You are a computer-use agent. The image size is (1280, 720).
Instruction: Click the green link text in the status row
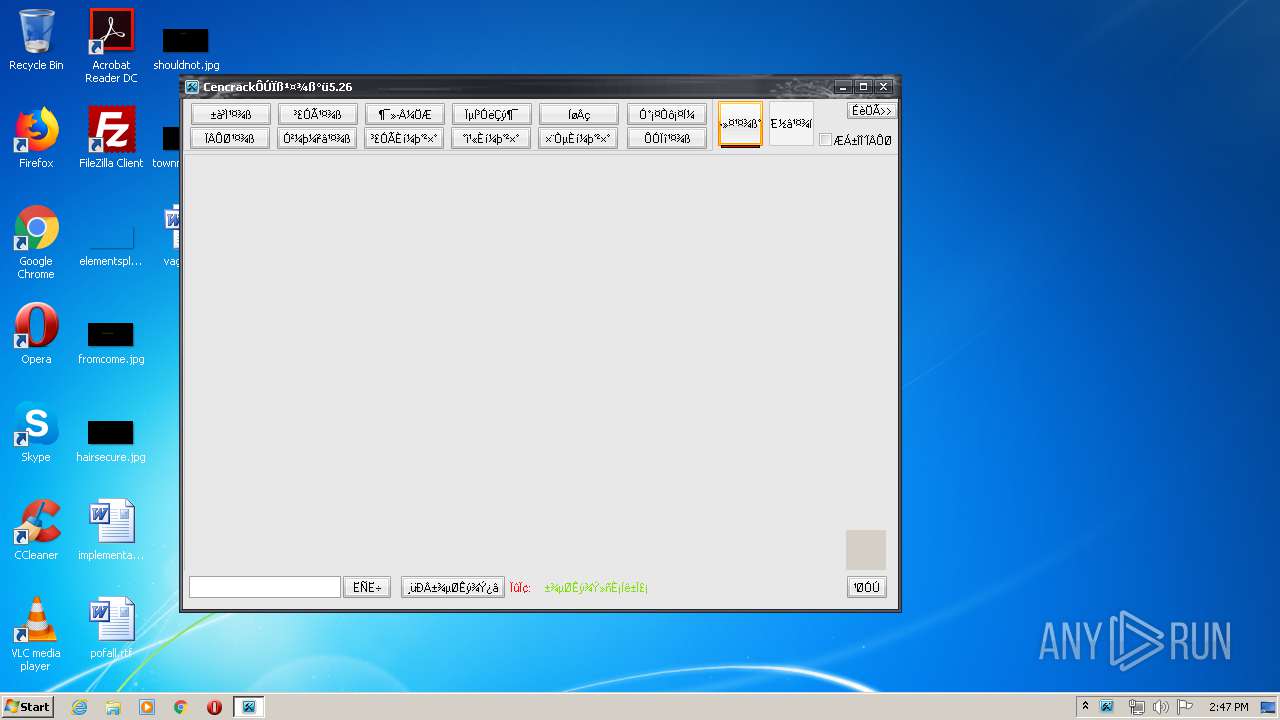(596, 588)
